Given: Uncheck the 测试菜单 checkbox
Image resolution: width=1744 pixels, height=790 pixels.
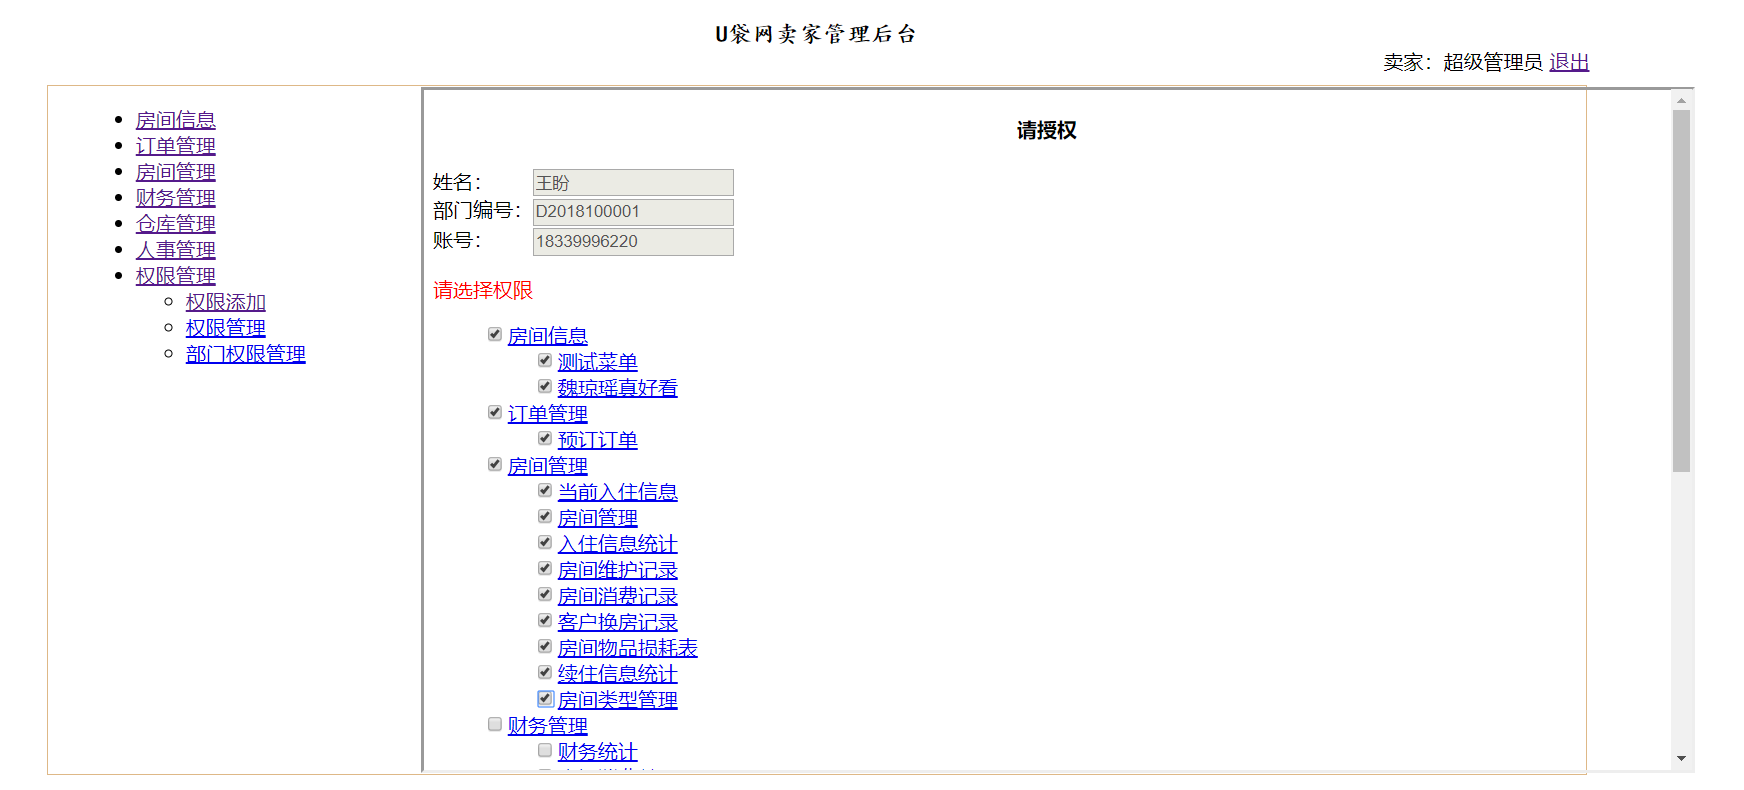Looking at the screenshot, I should point(544,360).
